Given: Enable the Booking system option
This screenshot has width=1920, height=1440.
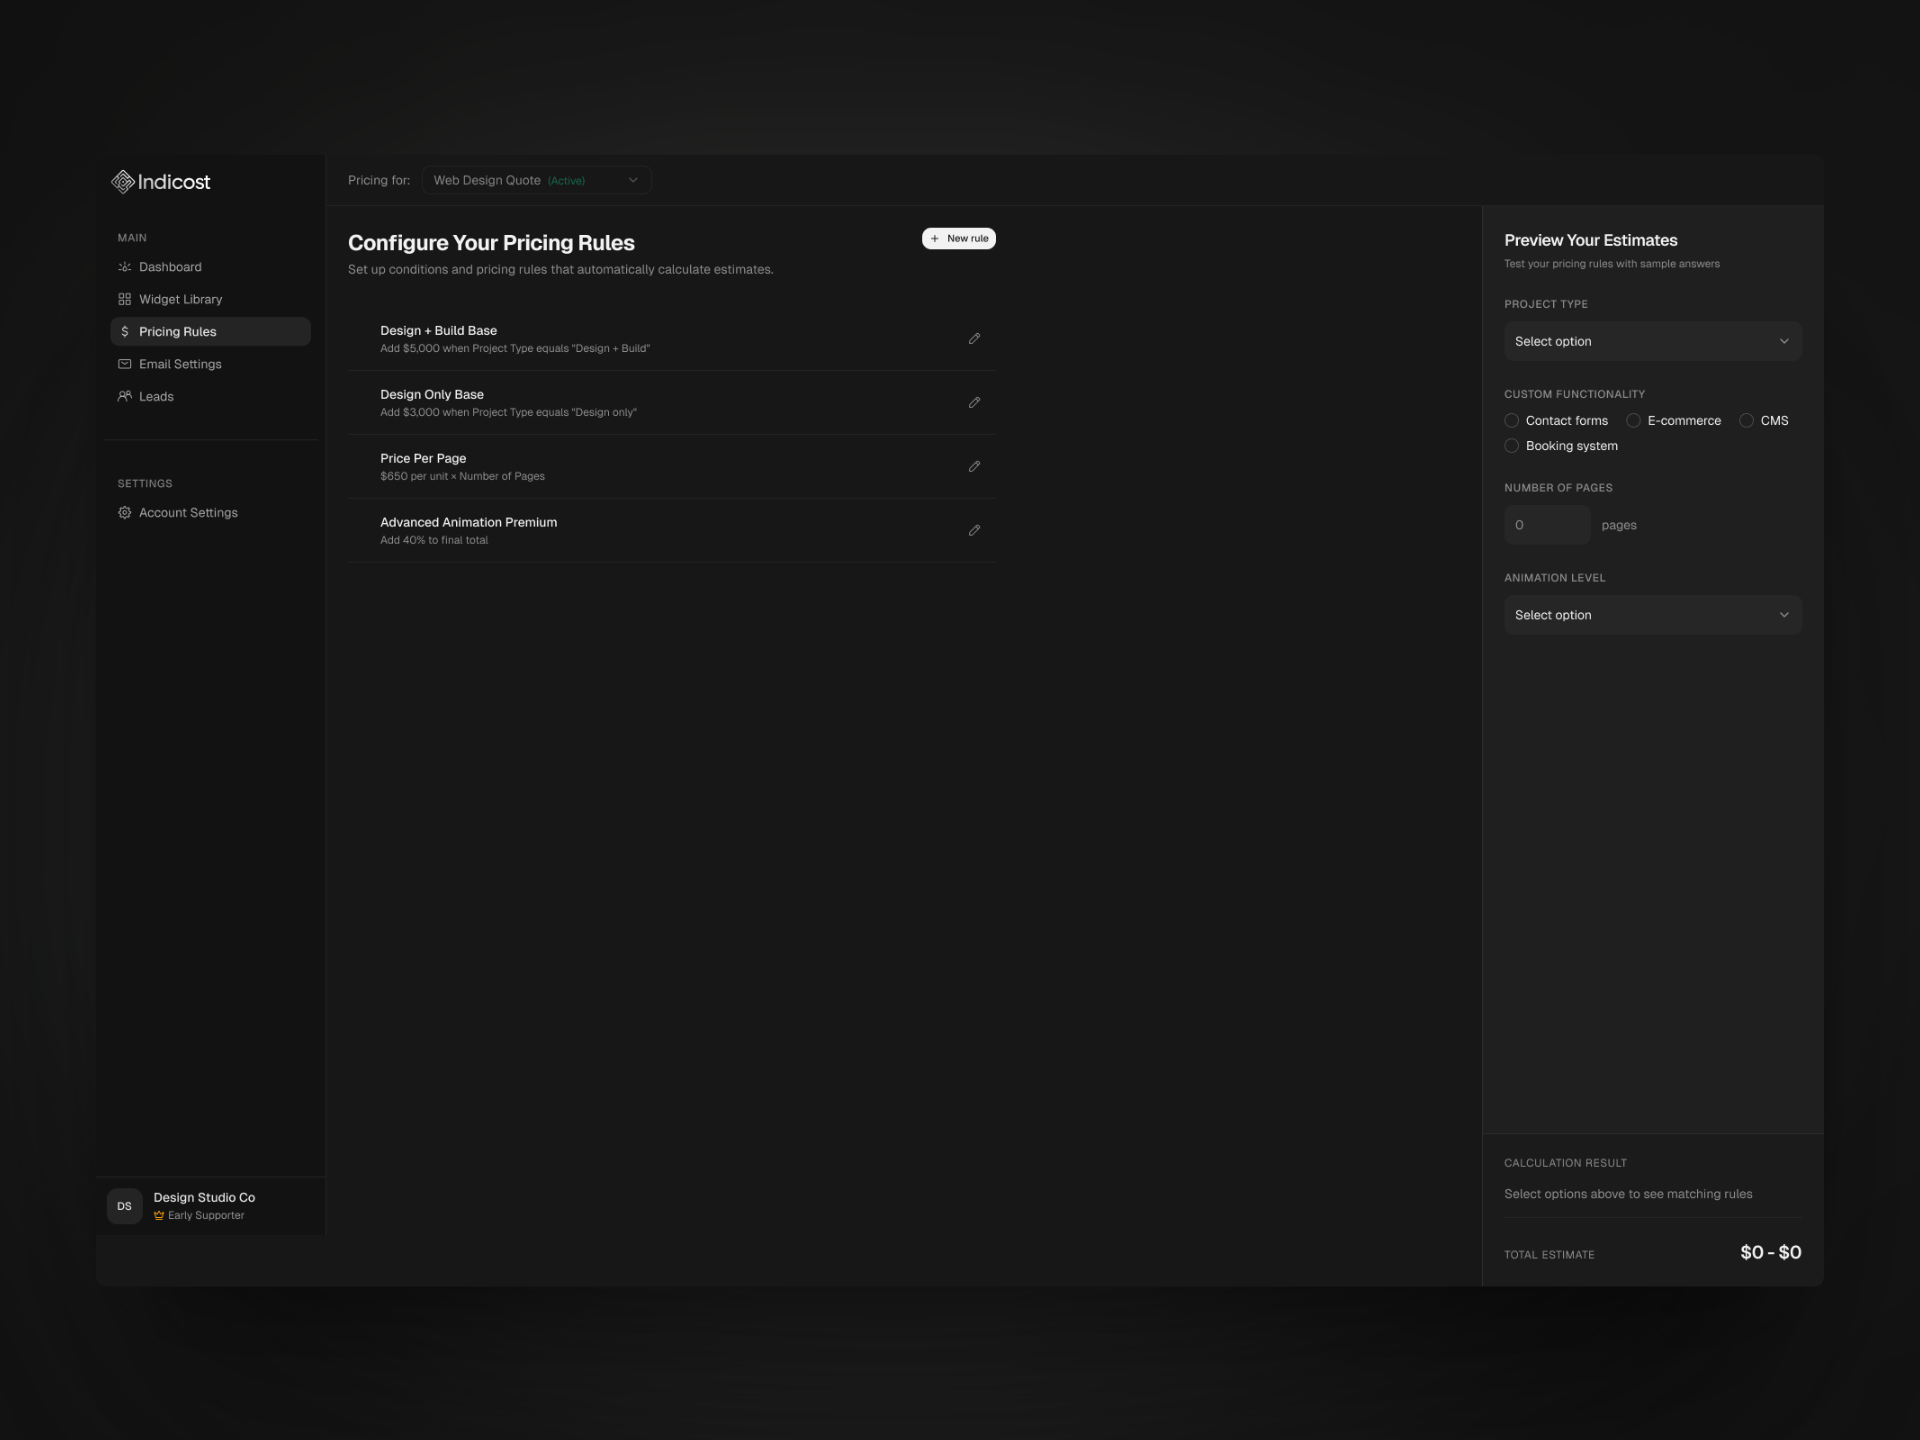Looking at the screenshot, I should (x=1511, y=445).
